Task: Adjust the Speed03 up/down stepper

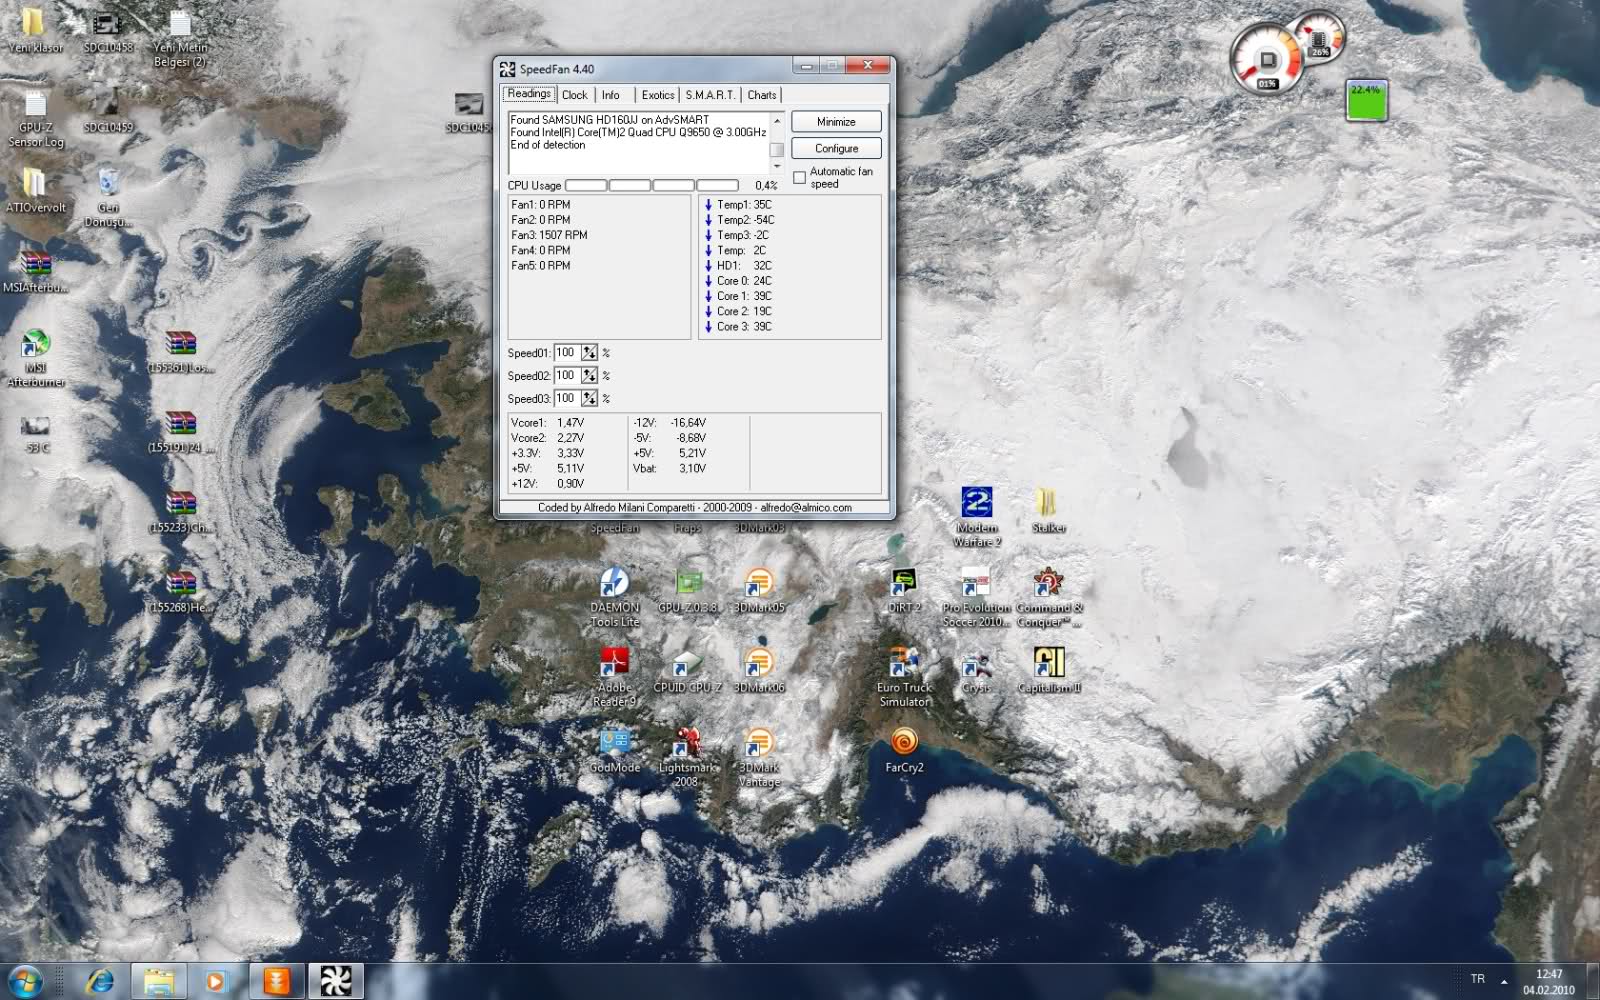Action: (x=589, y=399)
